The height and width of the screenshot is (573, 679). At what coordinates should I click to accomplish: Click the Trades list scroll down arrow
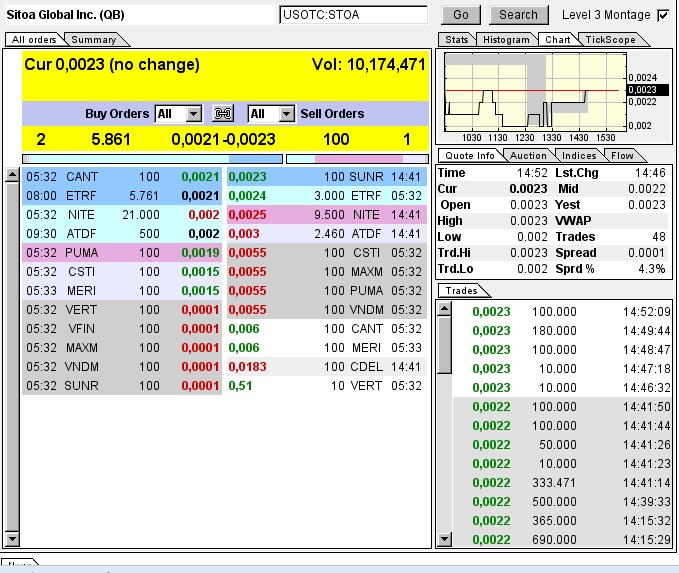click(445, 540)
